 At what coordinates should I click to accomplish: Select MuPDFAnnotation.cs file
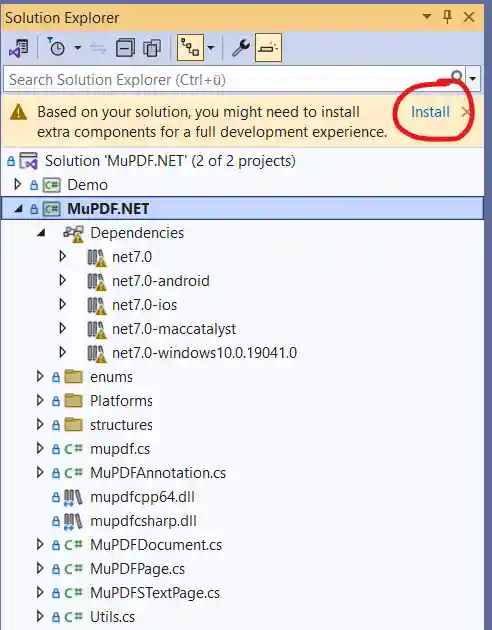click(x=158, y=473)
